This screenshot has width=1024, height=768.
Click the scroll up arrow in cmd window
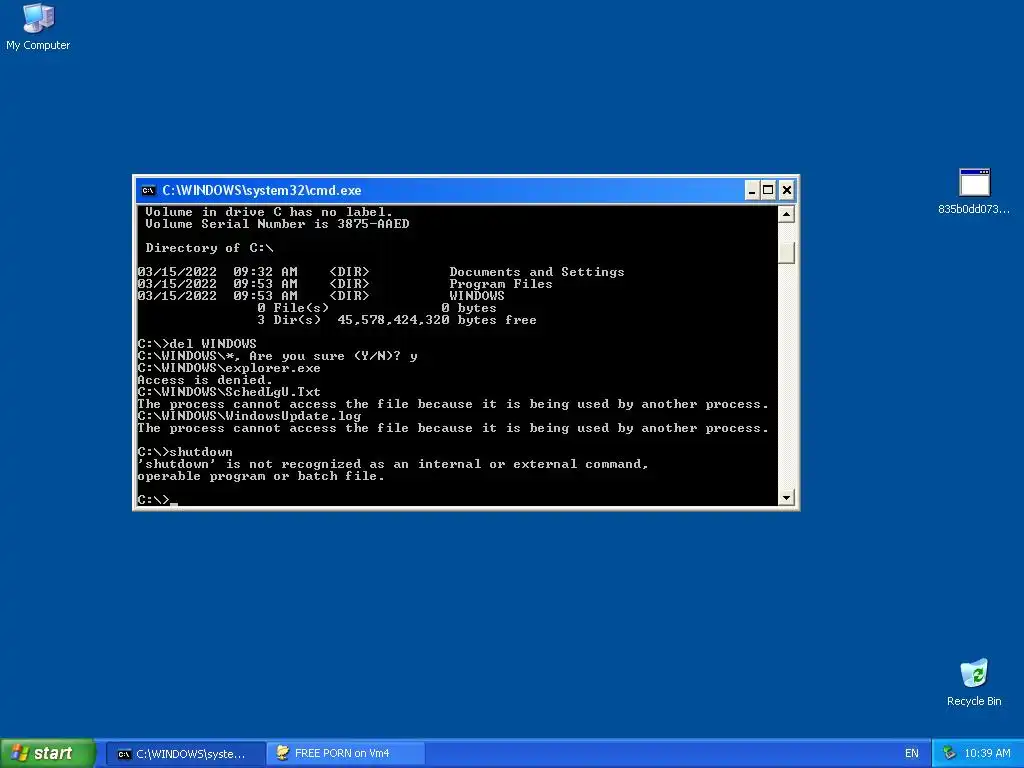[786, 214]
